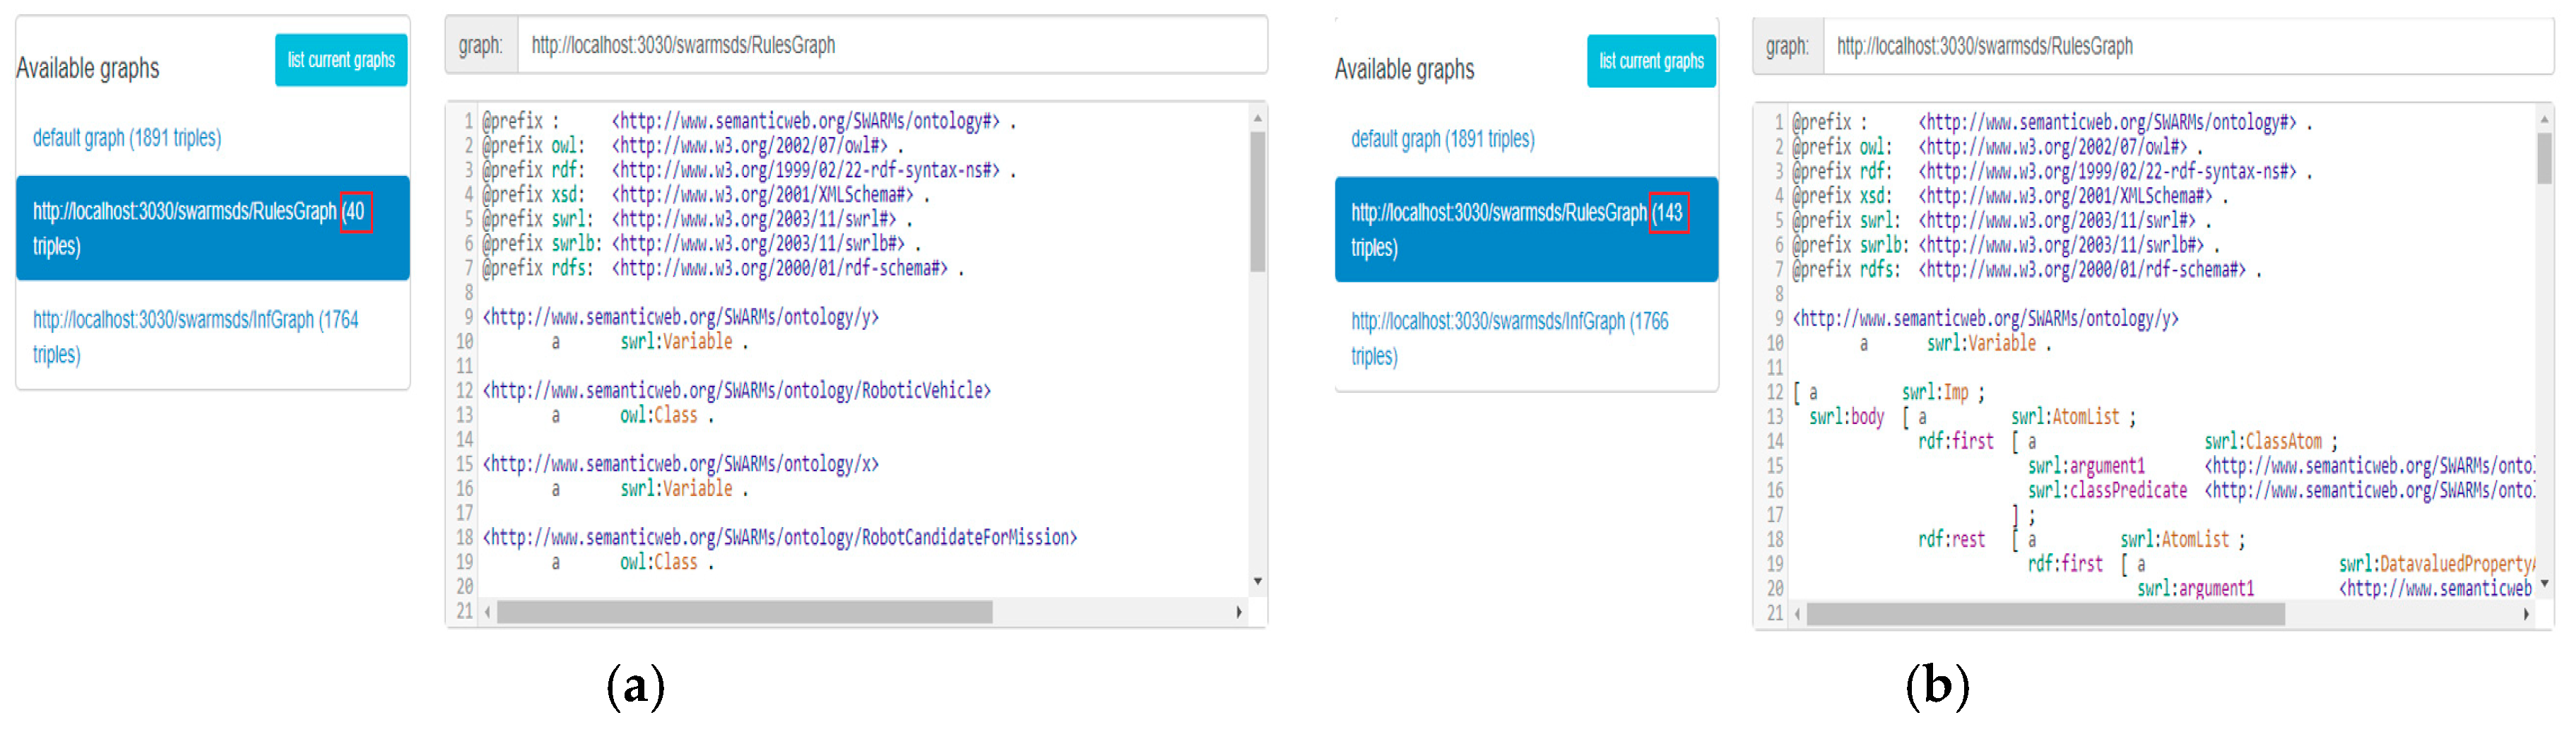Focus the graph URL field in panel (a)
The width and height of the screenshot is (2576, 732).
coord(892,45)
